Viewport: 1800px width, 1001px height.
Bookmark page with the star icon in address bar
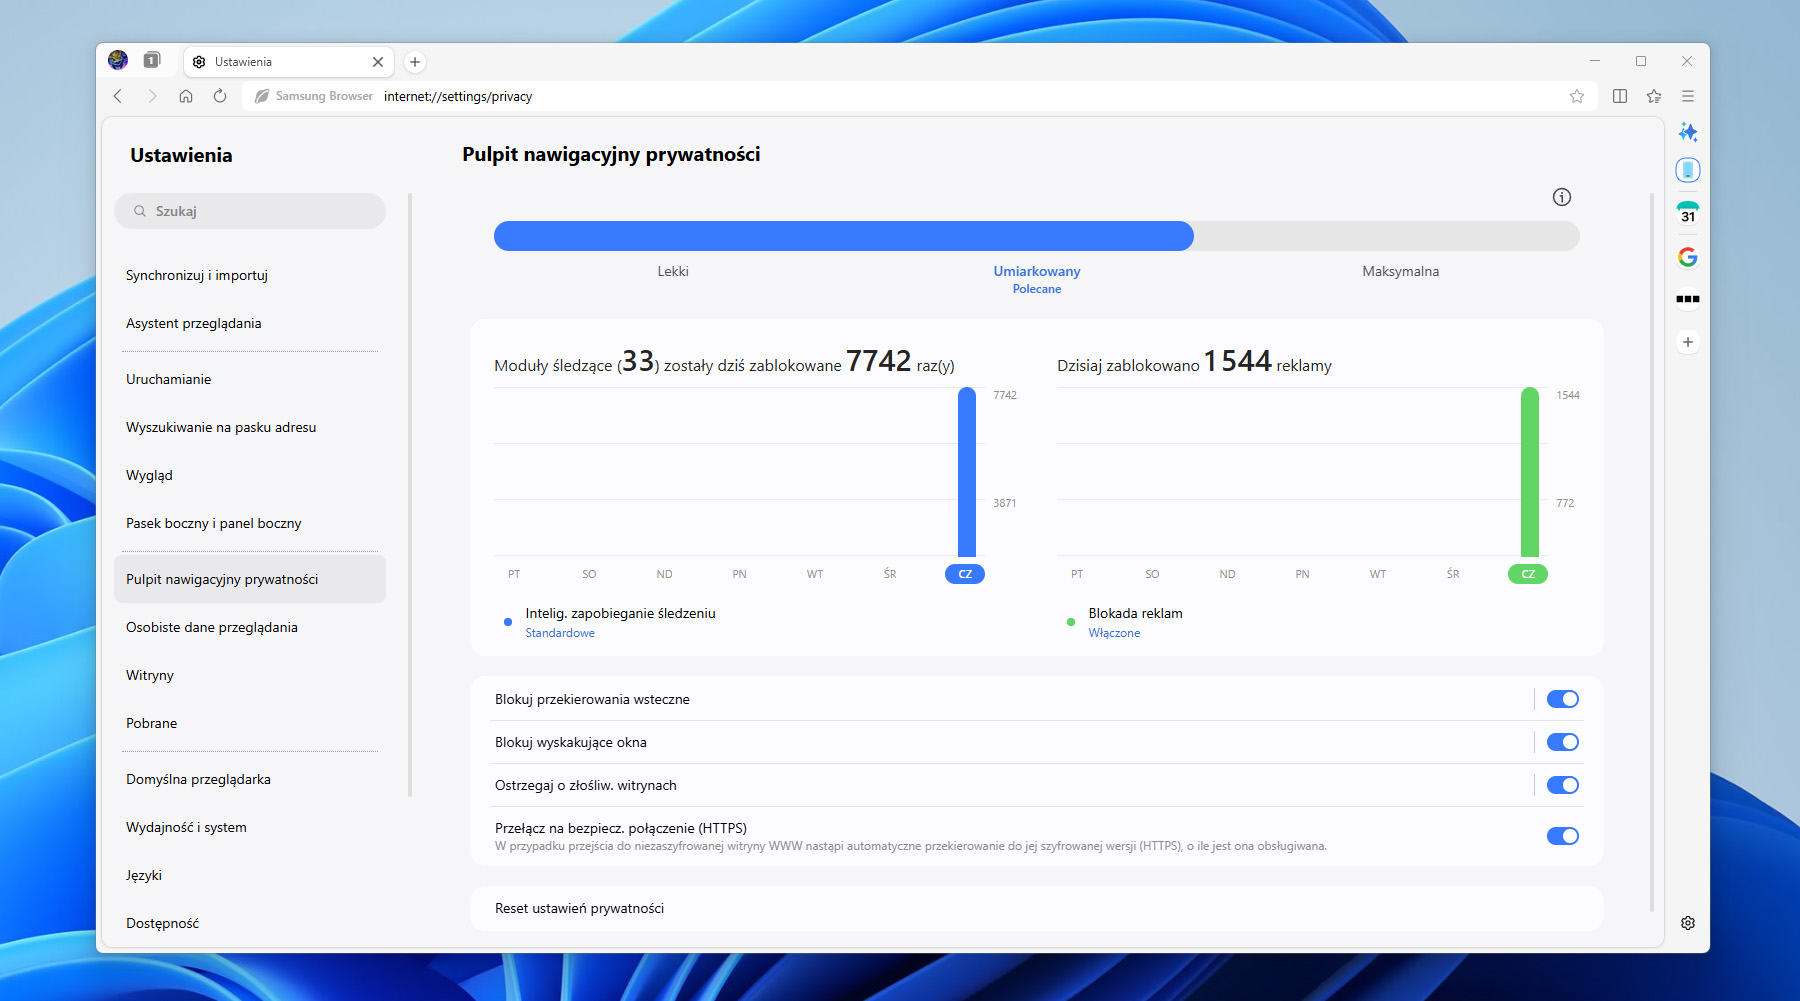[1577, 96]
